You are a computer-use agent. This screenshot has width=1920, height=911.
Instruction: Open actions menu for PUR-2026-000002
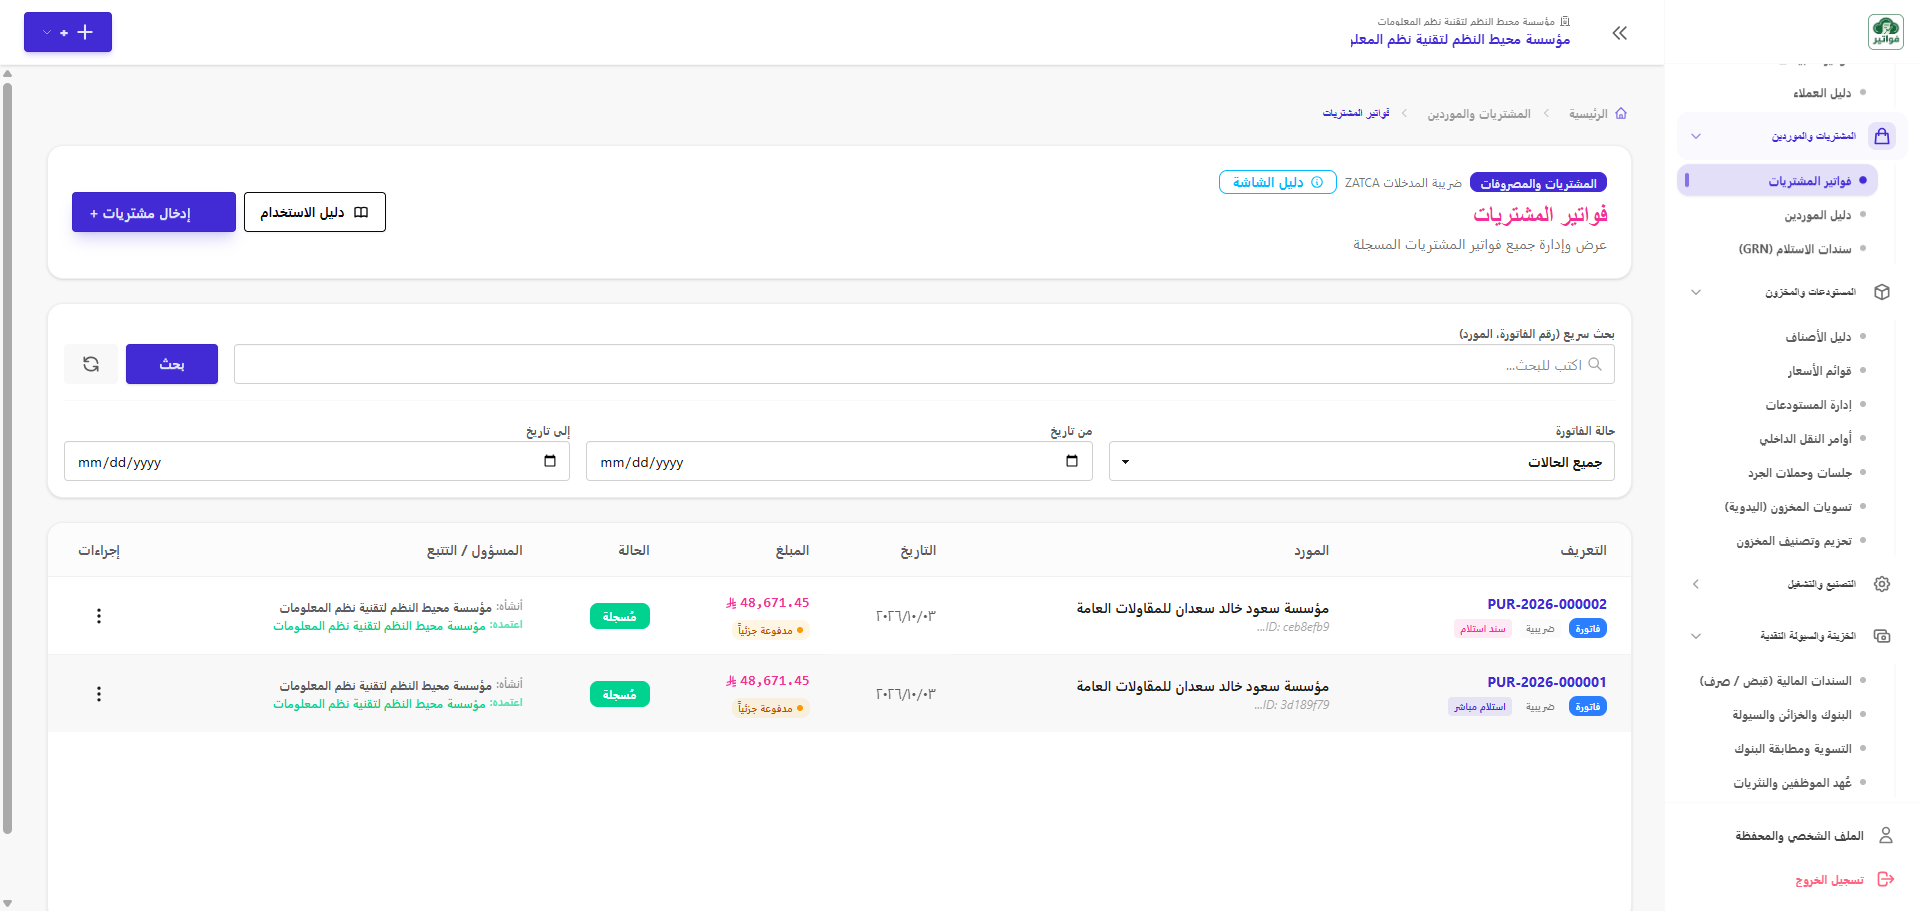99,616
